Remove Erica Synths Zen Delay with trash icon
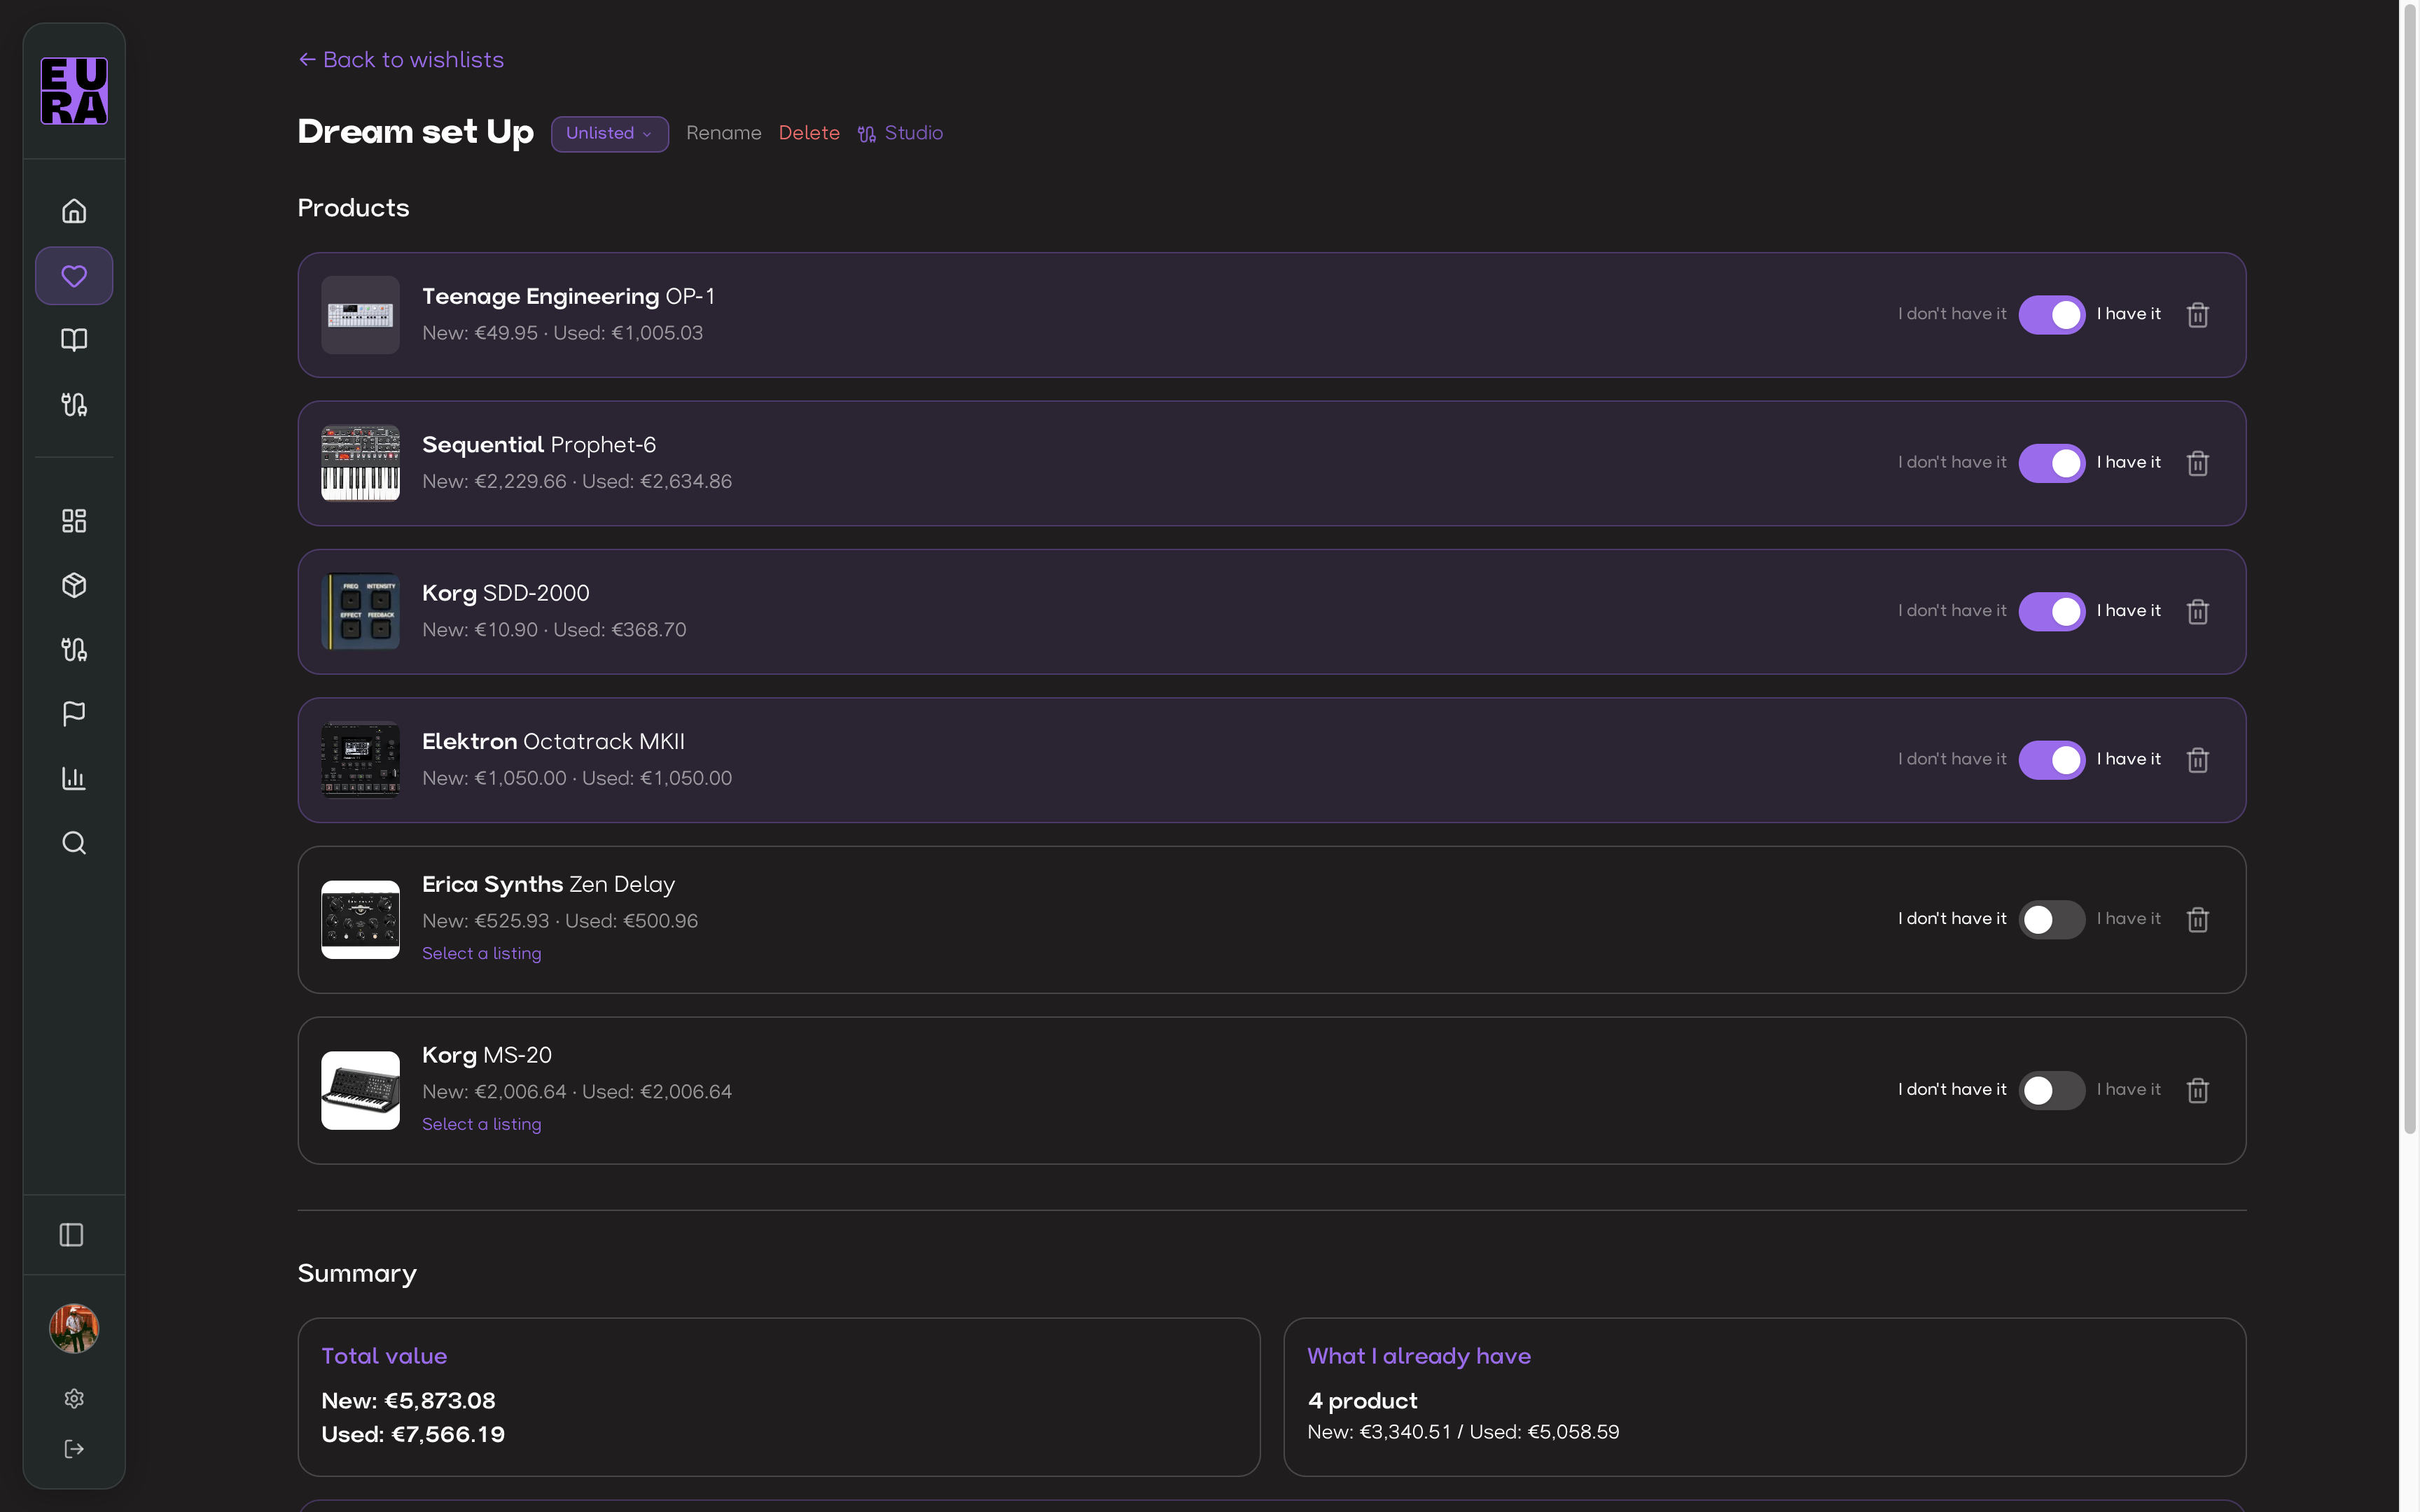 click(x=2198, y=920)
